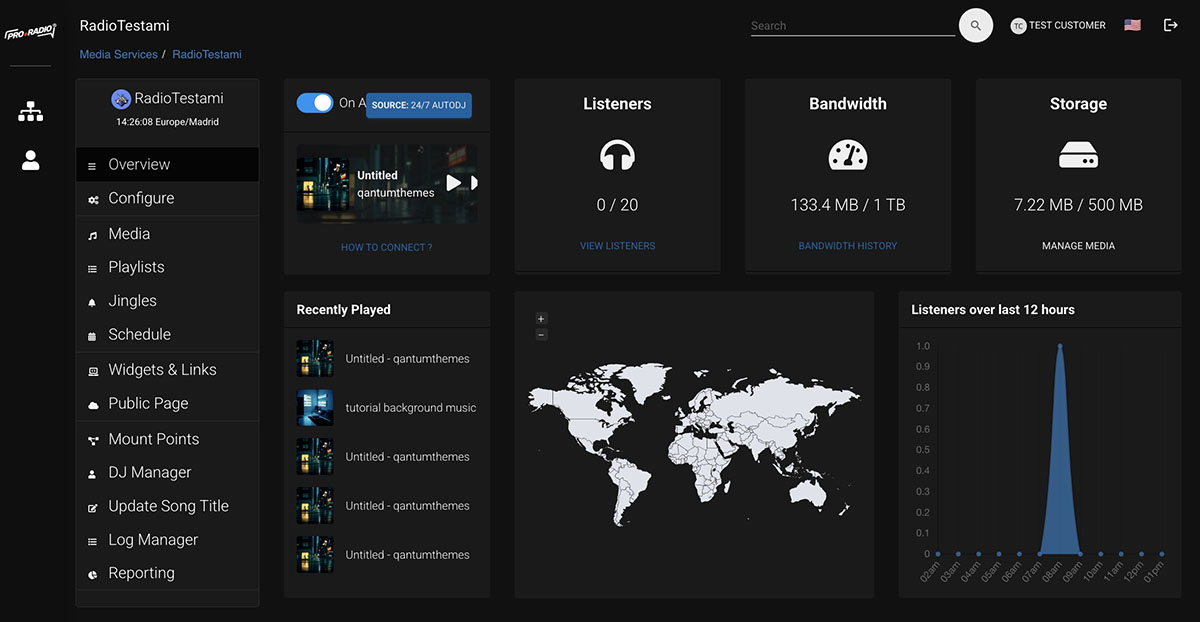Viewport: 1200px width, 622px height.
Task: Toggle the On Air switch off
Action: [x=313, y=102]
